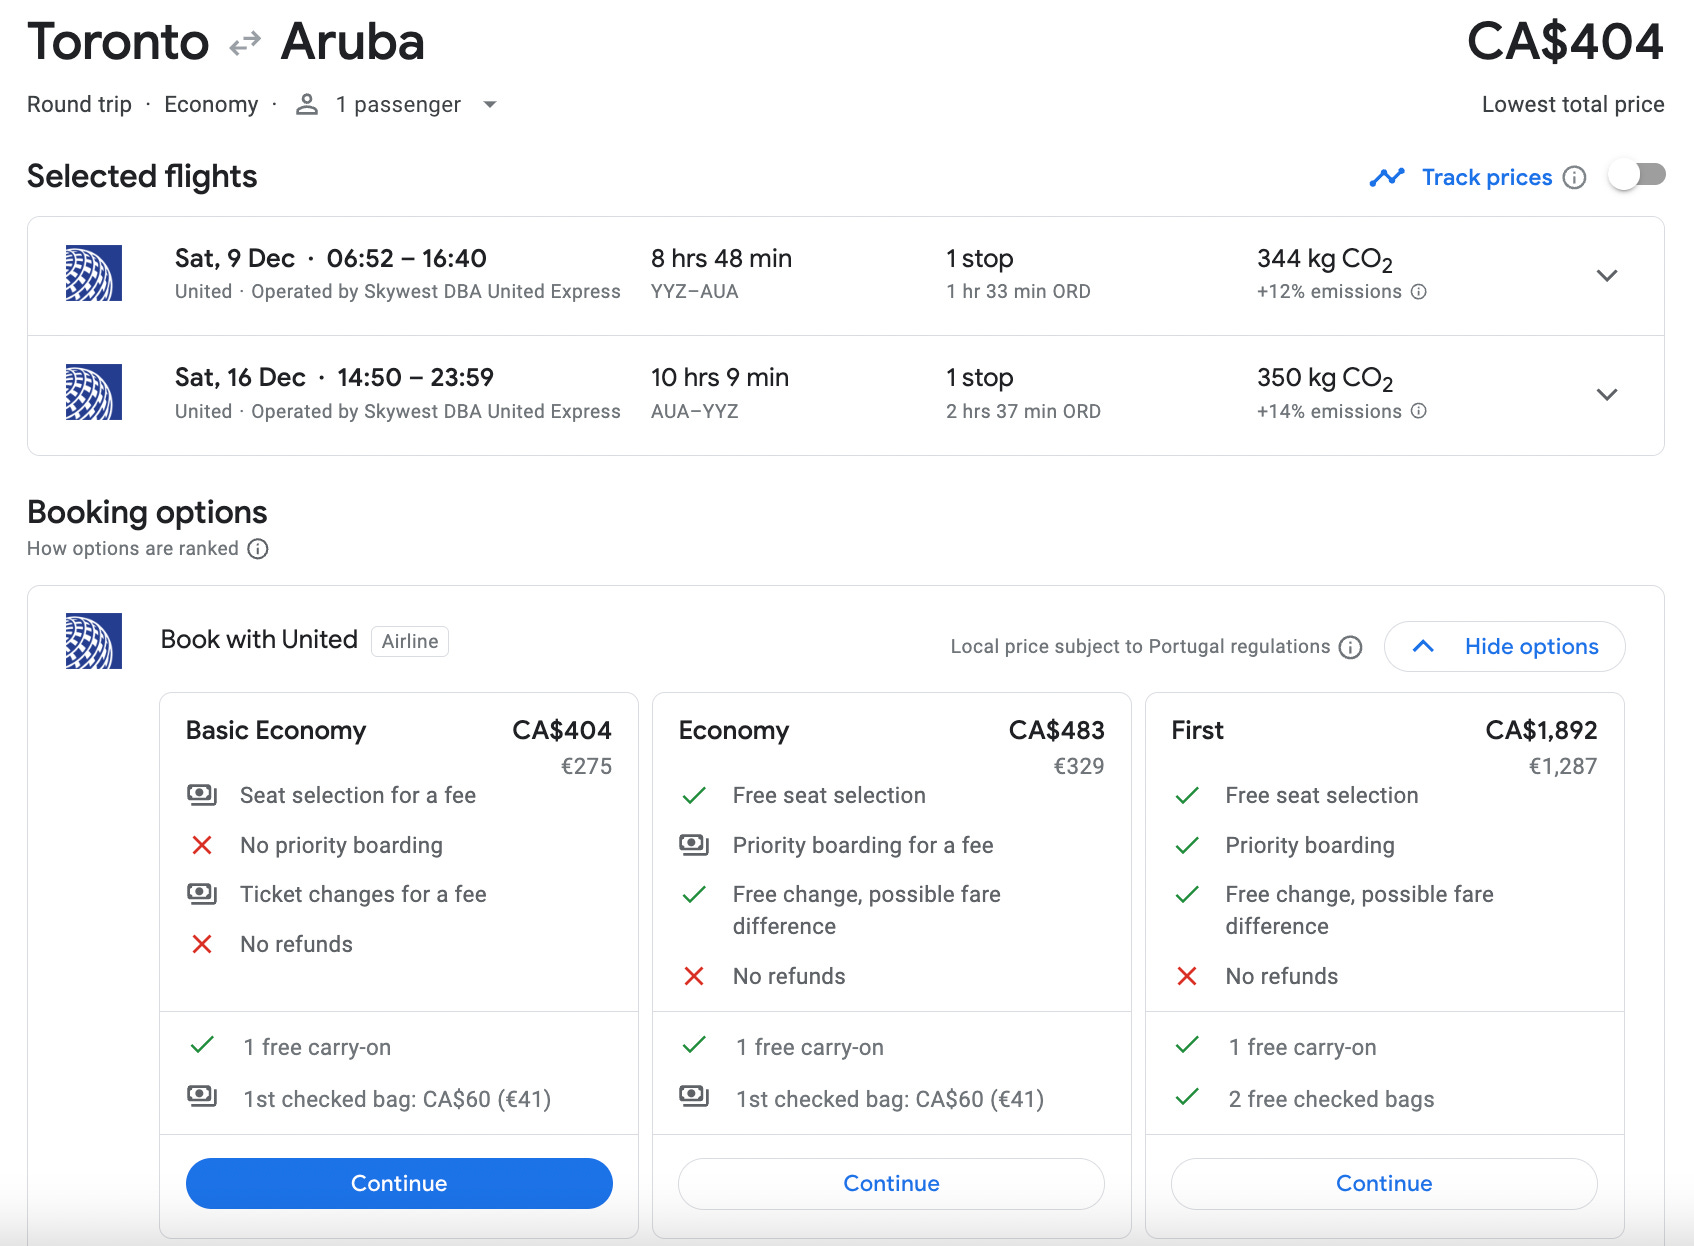
Task: Open the Track prices info icon
Action: pyautogui.click(x=1575, y=177)
